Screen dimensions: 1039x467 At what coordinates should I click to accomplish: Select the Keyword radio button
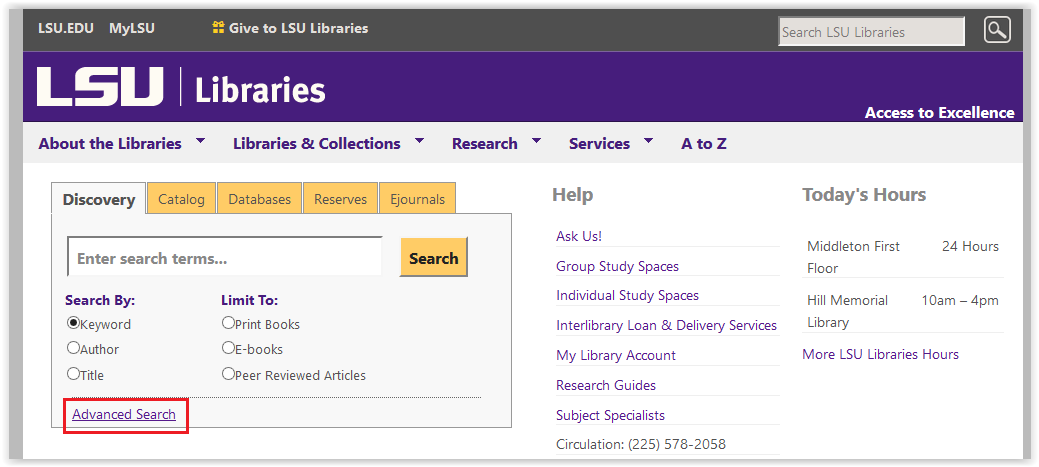tap(74, 323)
